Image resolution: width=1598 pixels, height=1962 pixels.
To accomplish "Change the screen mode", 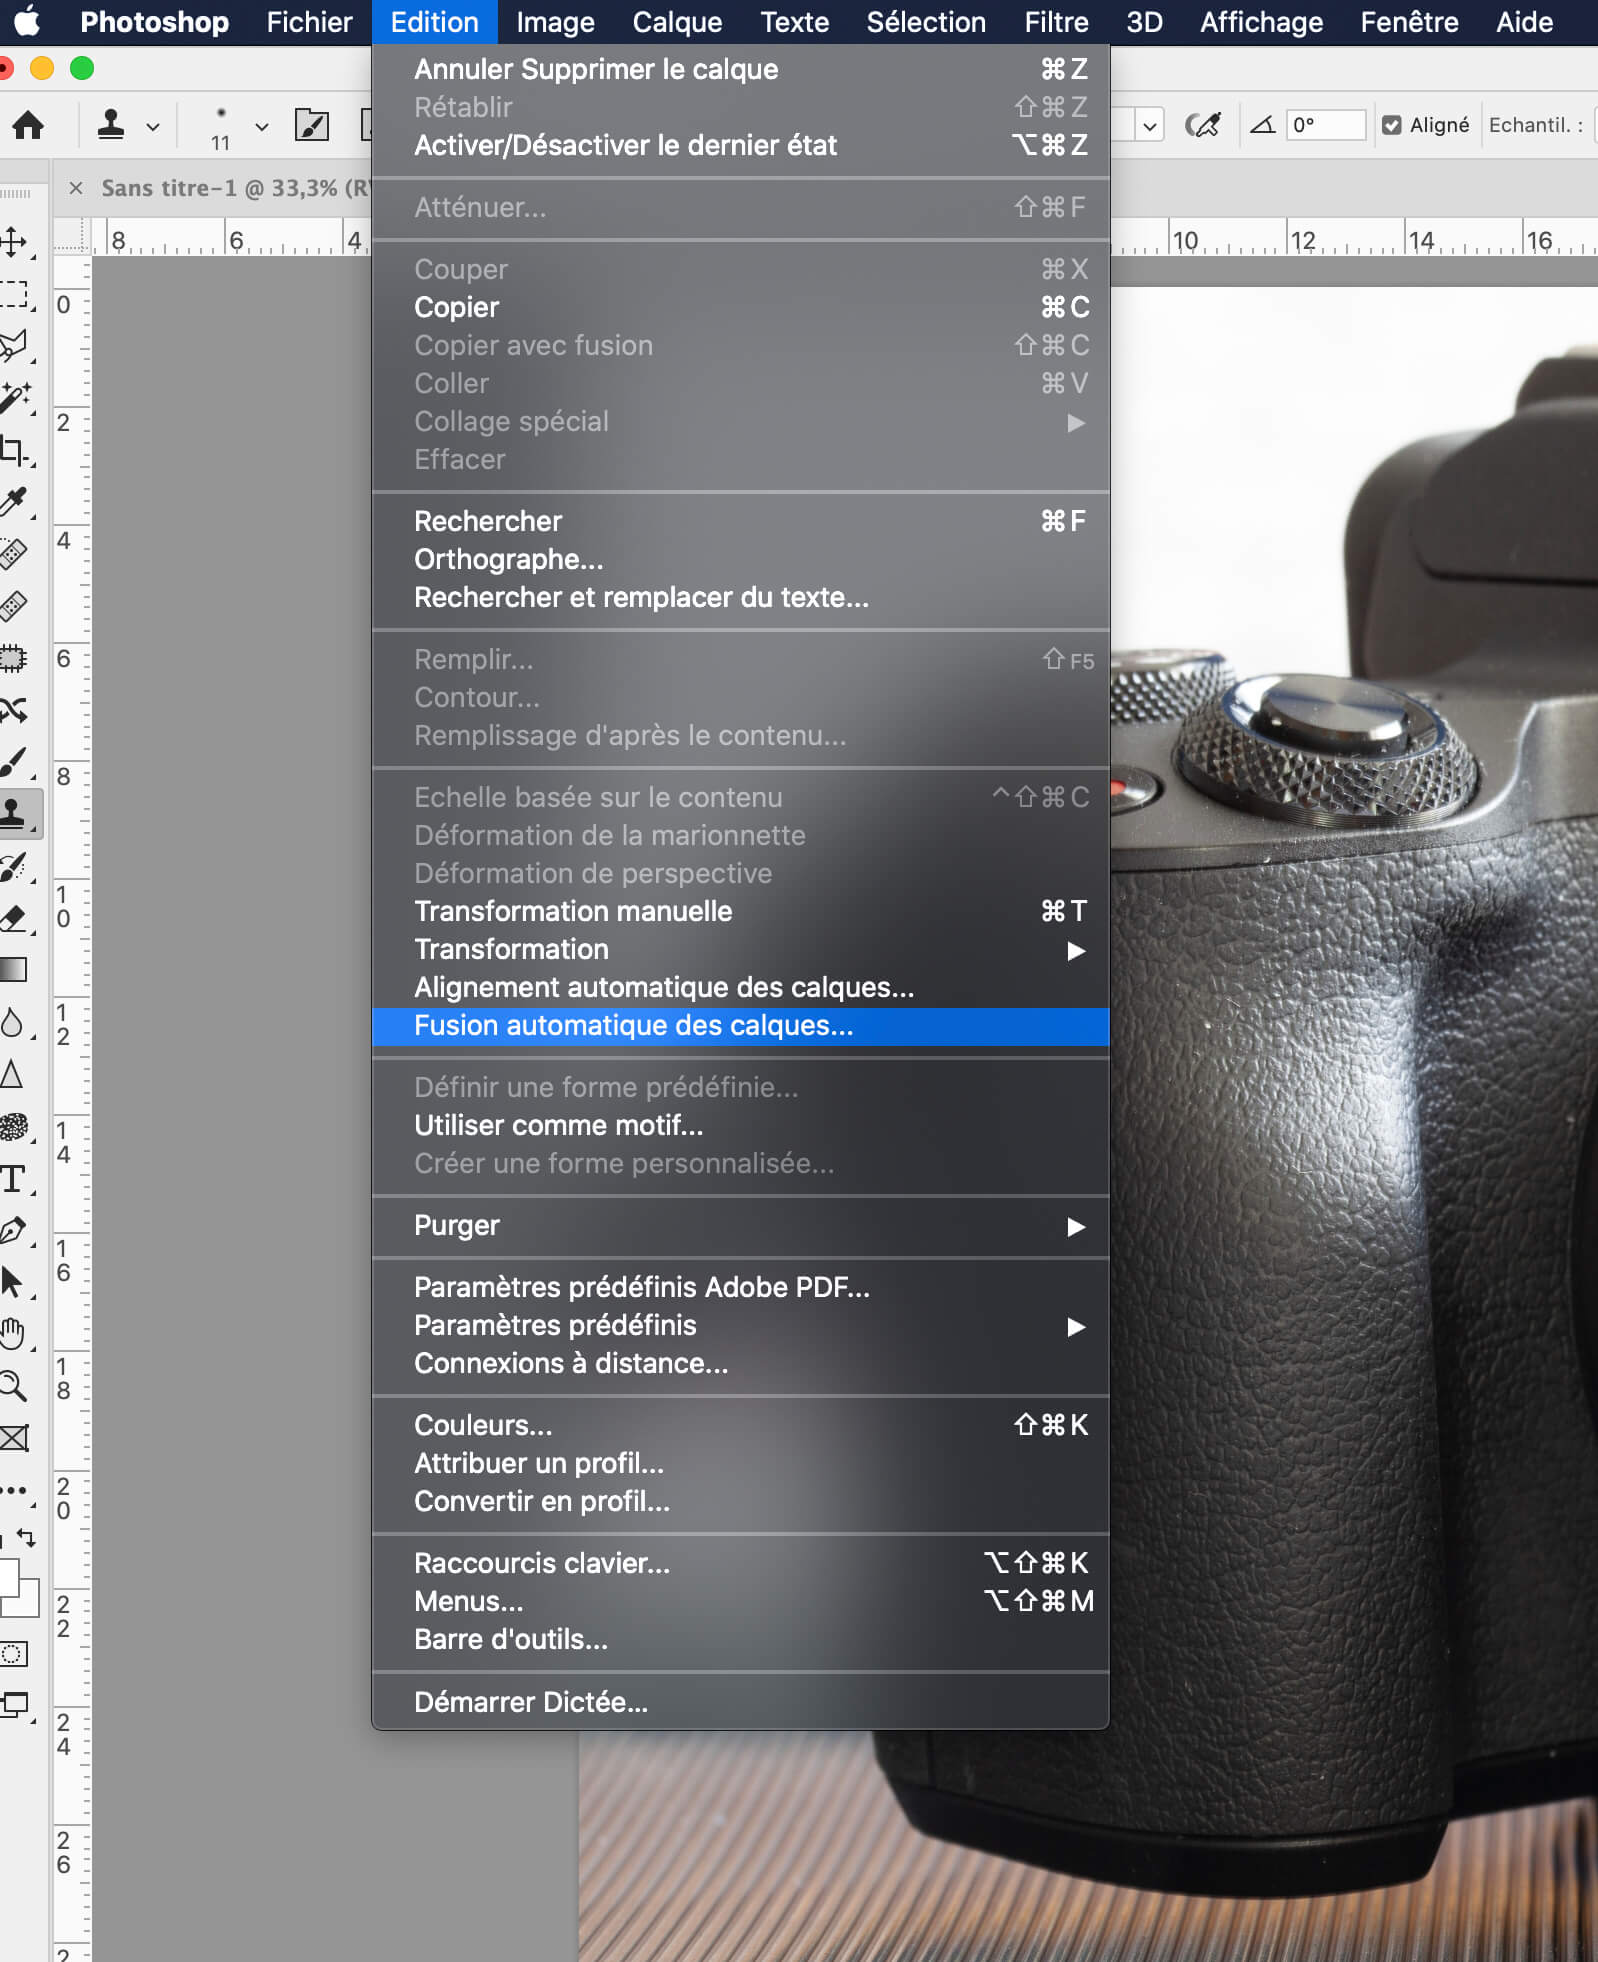I will (14, 1704).
